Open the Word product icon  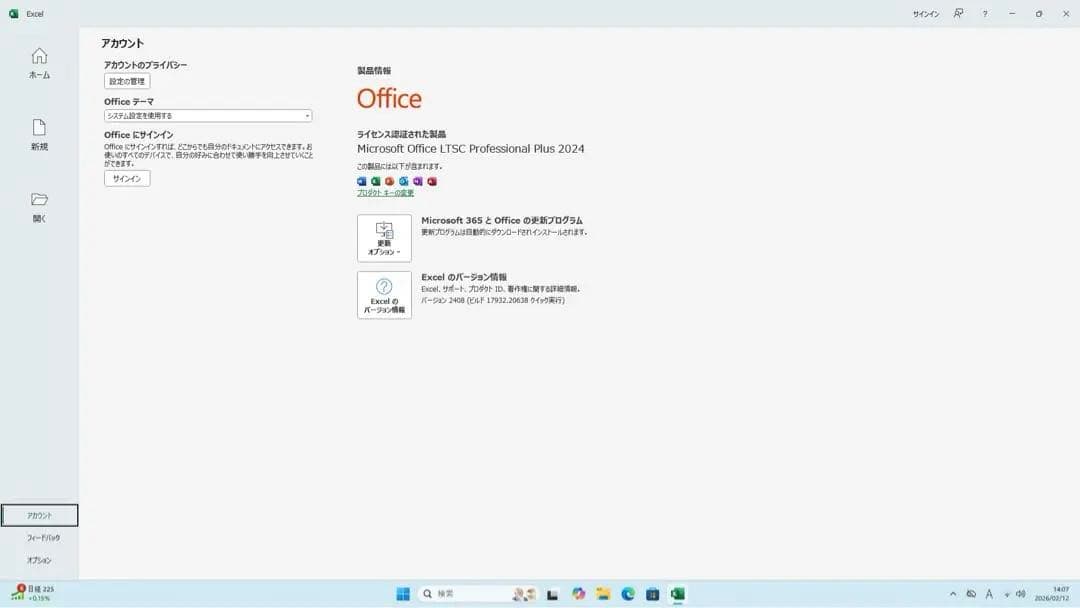click(x=362, y=180)
